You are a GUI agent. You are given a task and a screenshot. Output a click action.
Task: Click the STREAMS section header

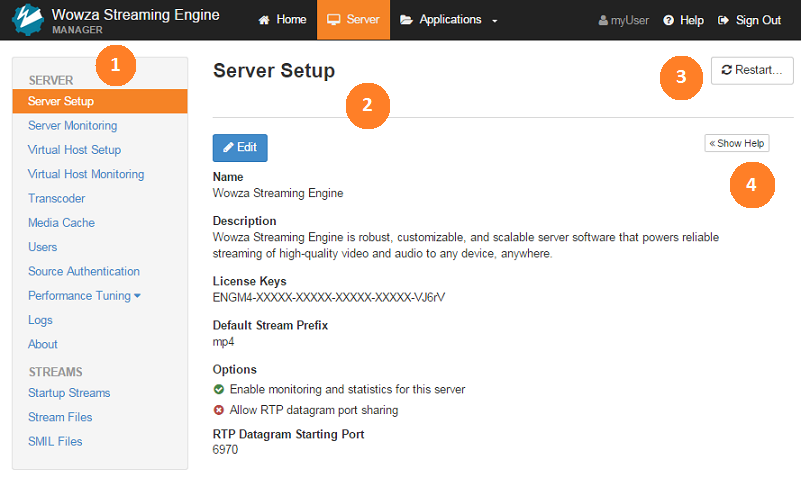point(56,372)
